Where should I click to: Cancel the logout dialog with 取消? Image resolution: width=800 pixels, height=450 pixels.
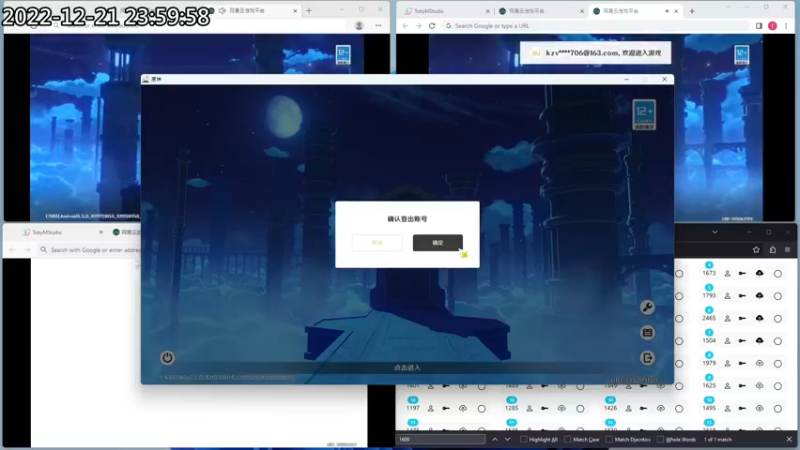click(x=377, y=243)
